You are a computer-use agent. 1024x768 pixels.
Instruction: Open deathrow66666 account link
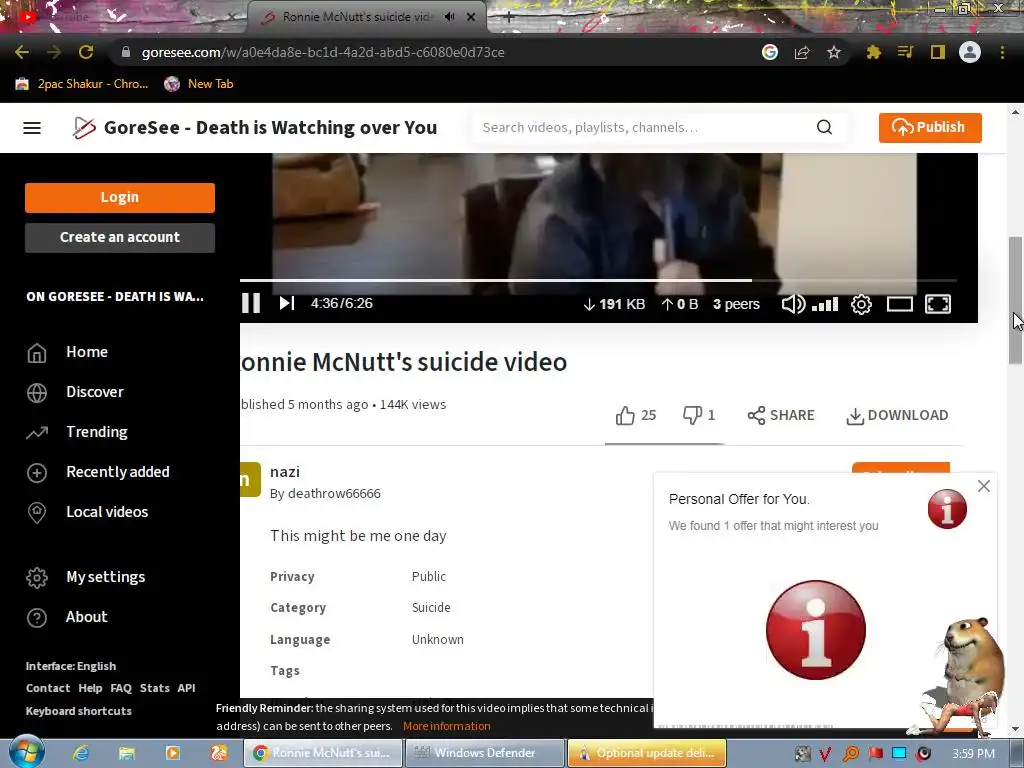point(325,494)
